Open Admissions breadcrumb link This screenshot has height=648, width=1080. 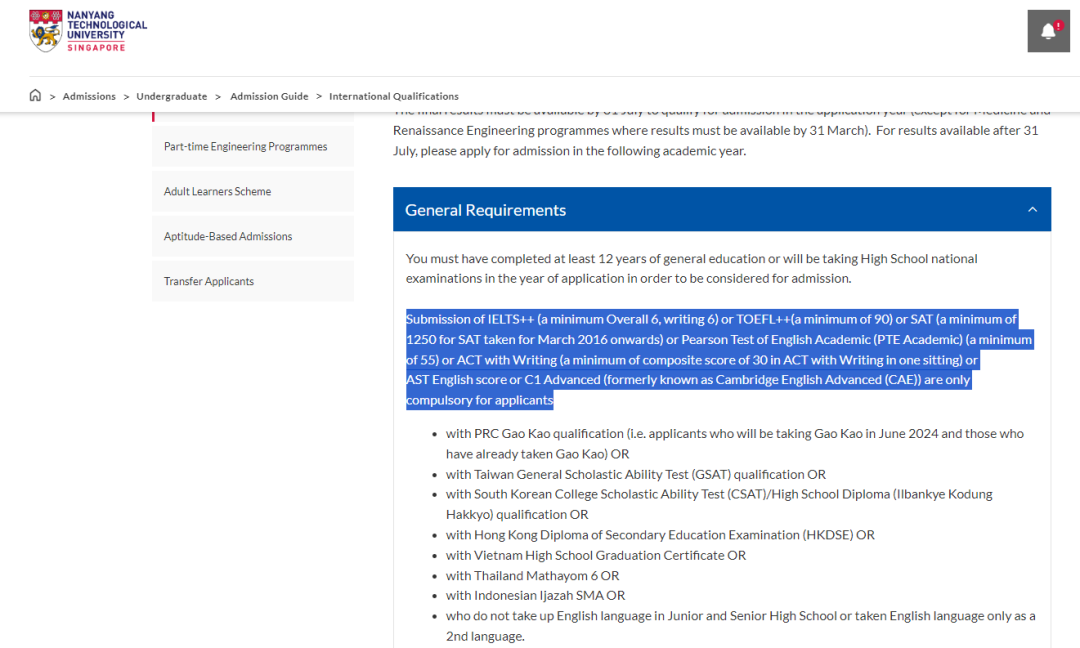pos(89,96)
